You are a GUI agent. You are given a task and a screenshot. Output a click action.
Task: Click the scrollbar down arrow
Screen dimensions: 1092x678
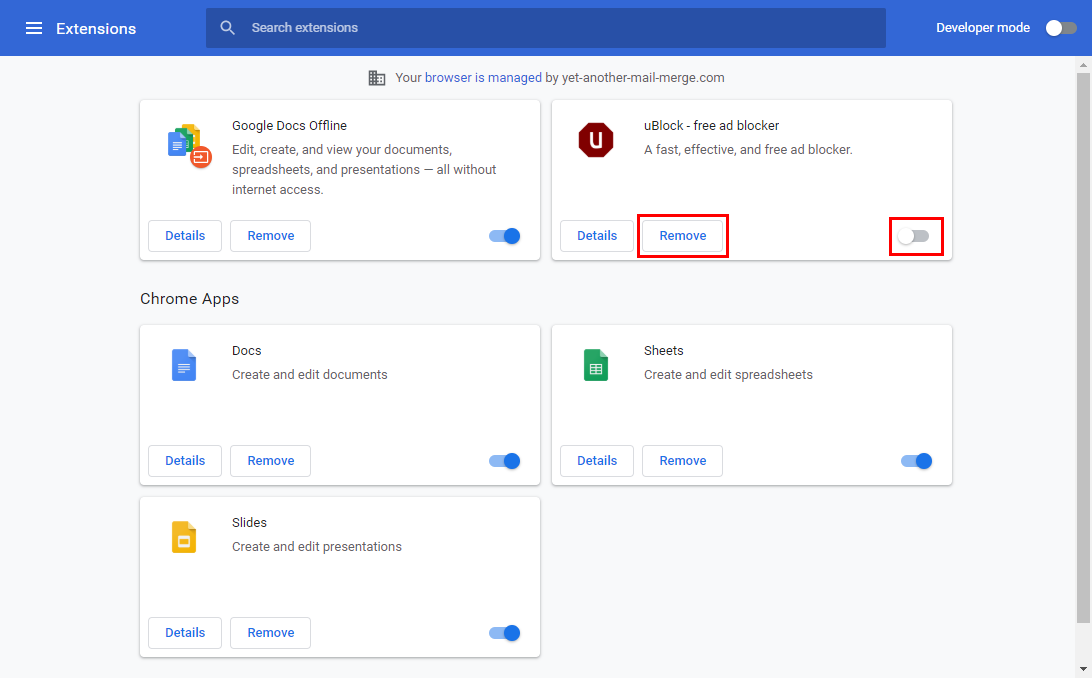pyautogui.click(x=1083, y=668)
